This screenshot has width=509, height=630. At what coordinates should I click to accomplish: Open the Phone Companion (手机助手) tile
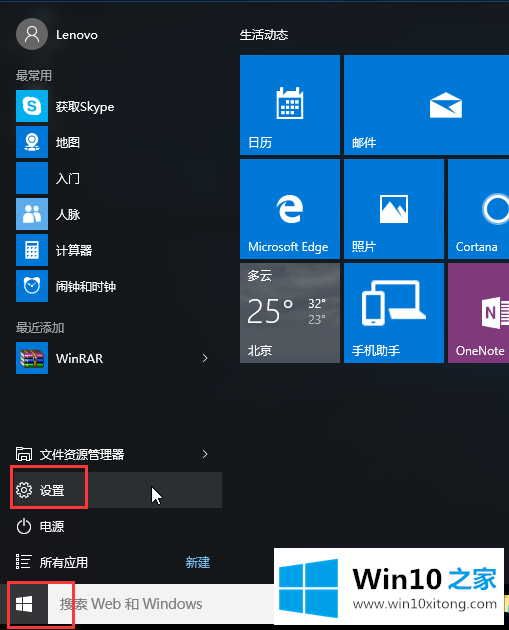394,313
